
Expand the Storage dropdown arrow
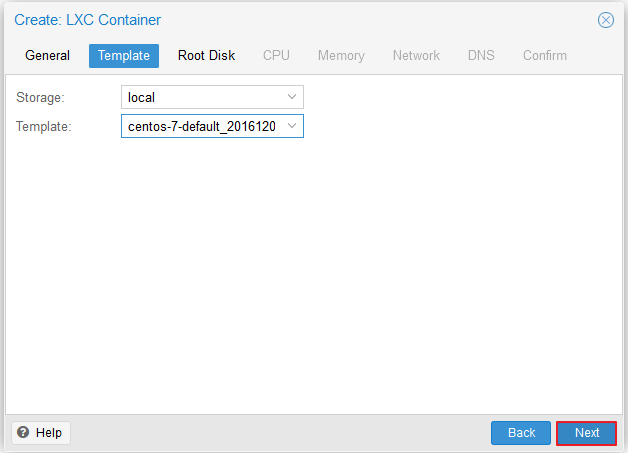point(292,97)
